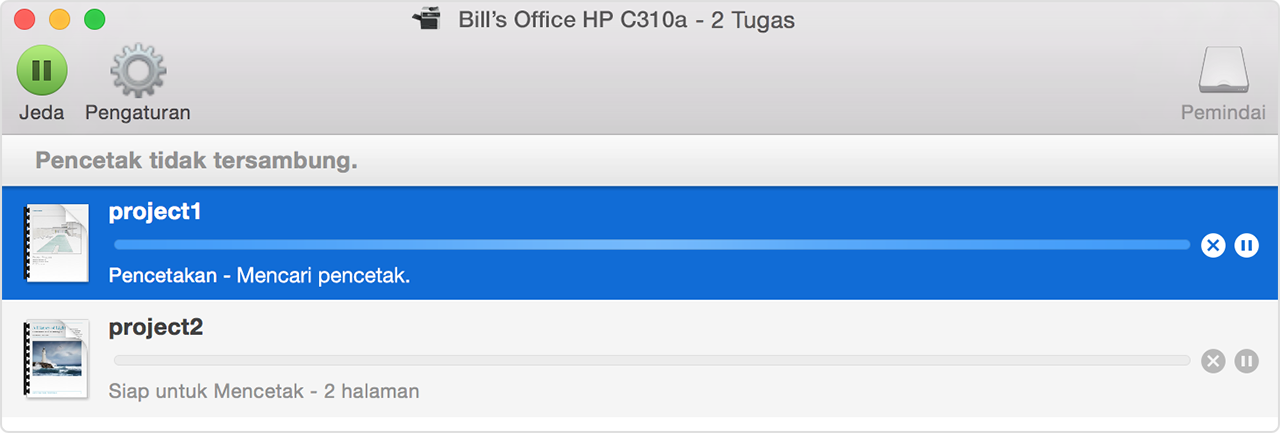Viewport: 1280px width, 434px height.
Task: Select the project2 job title
Action: tap(155, 328)
